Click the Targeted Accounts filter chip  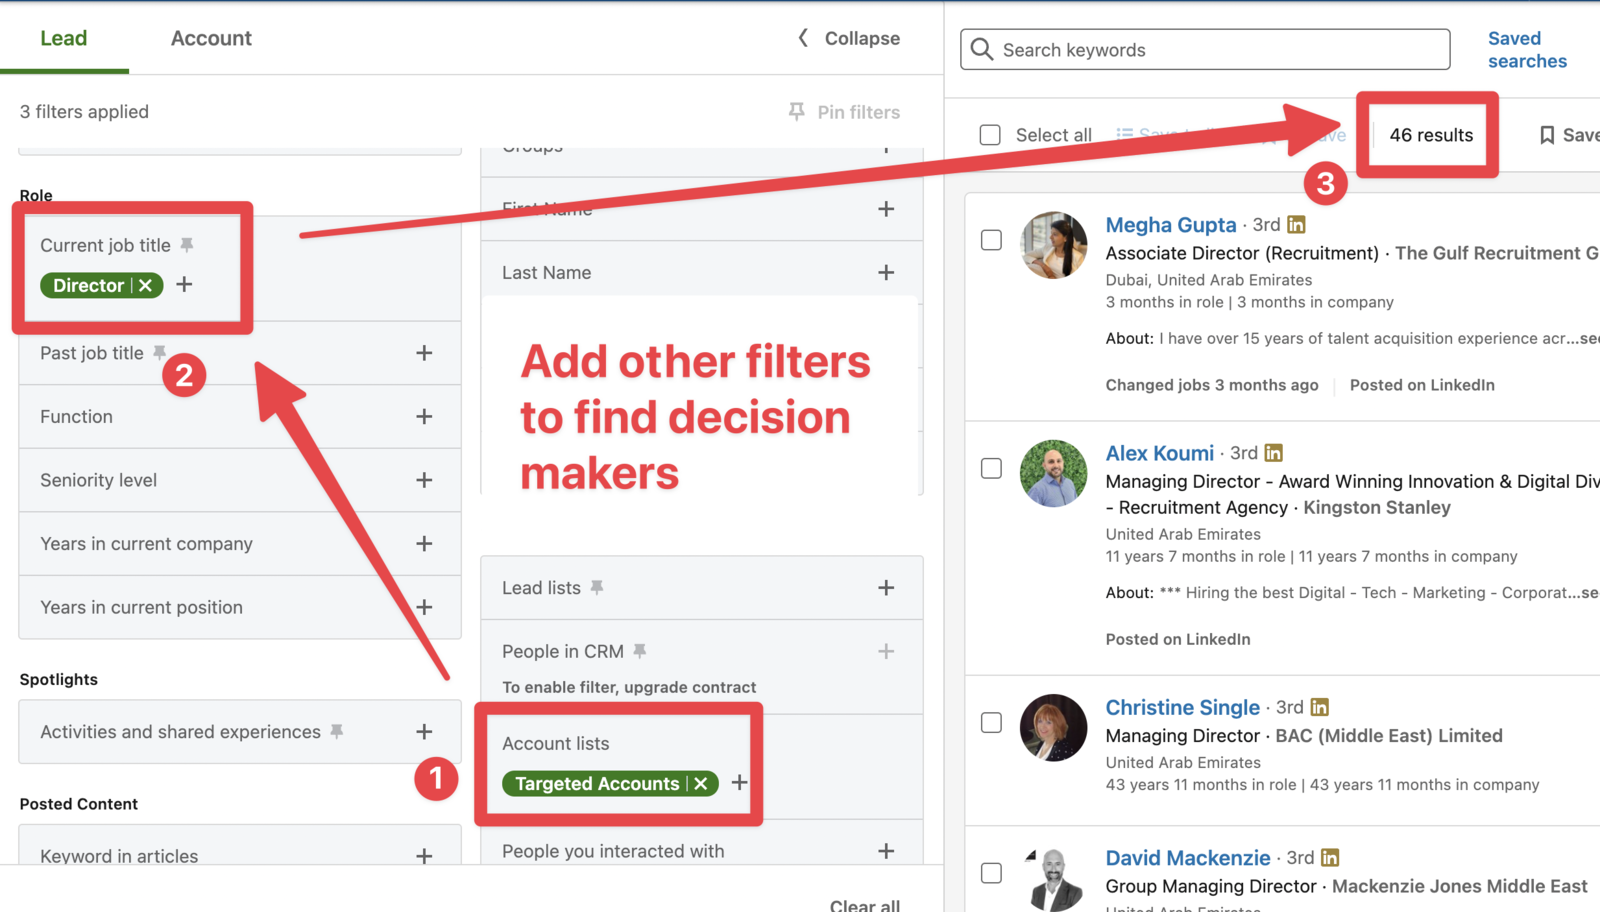click(610, 784)
